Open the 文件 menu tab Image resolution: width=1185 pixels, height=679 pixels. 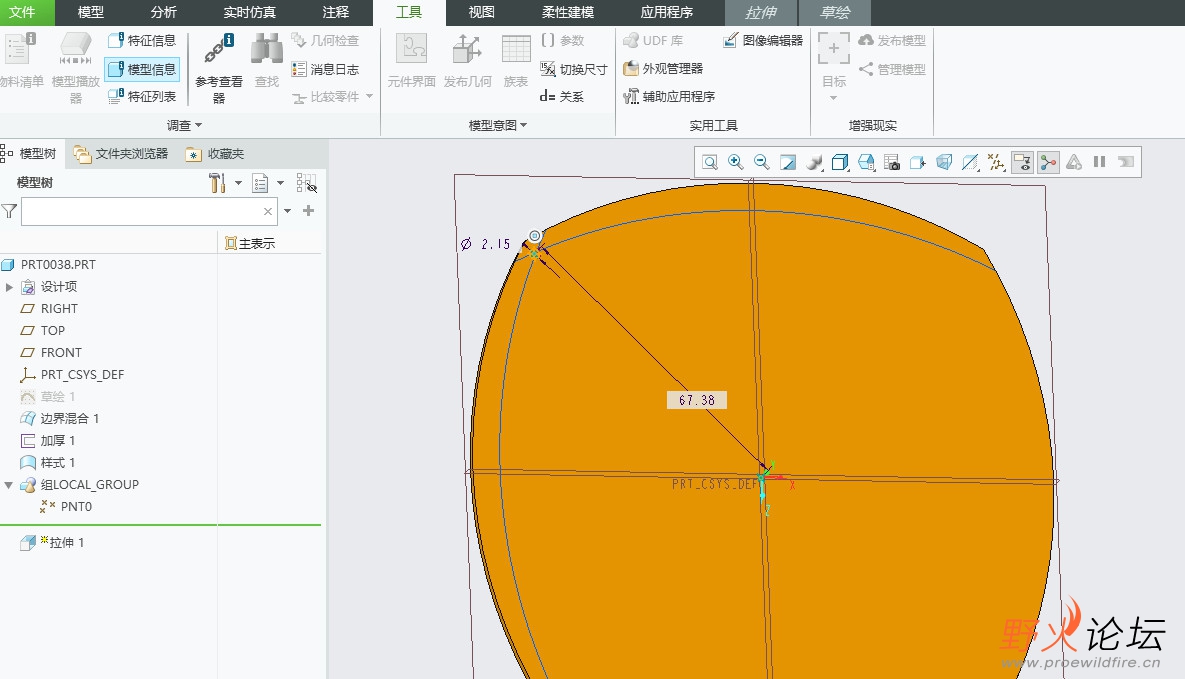click(22, 12)
